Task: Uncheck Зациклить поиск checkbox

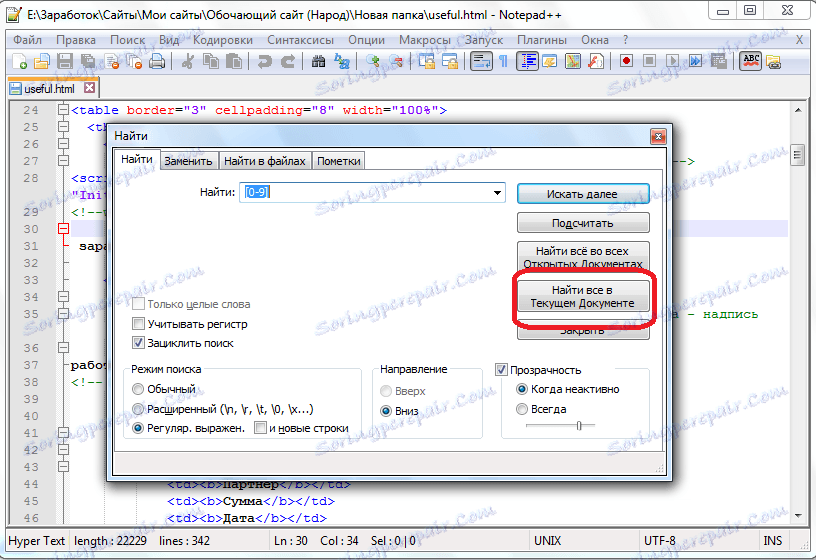Action: pyautogui.click(x=138, y=343)
